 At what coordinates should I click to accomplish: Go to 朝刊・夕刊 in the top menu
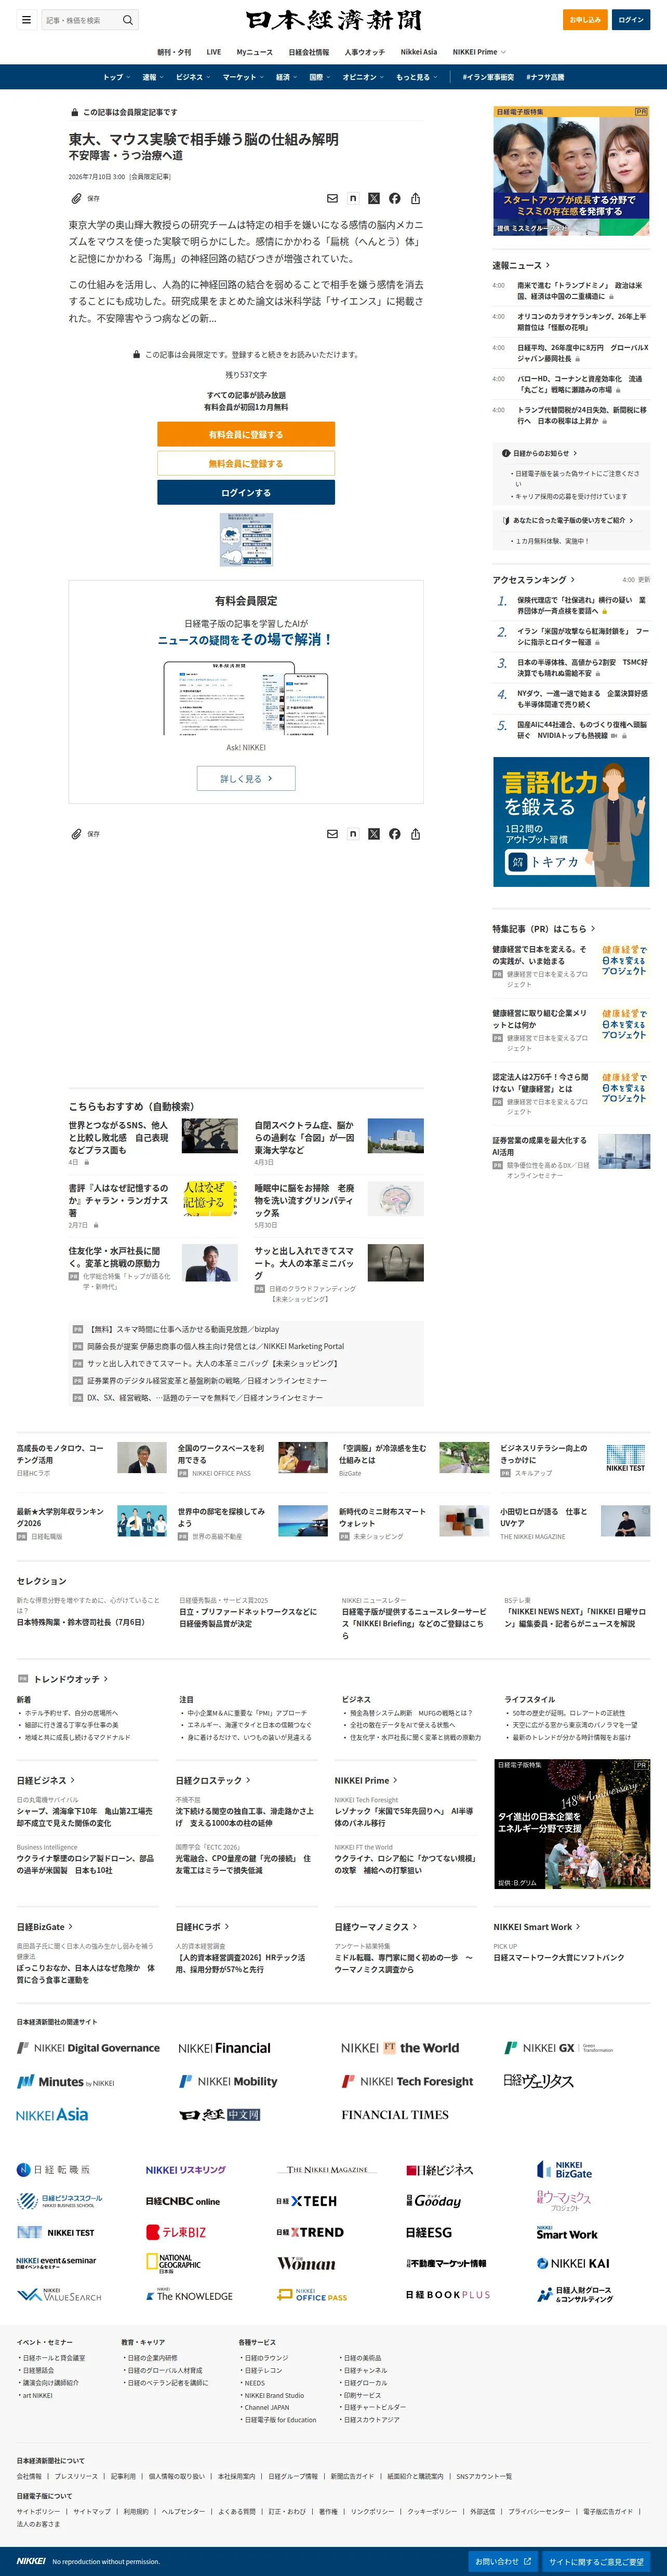(x=174, y=52)
